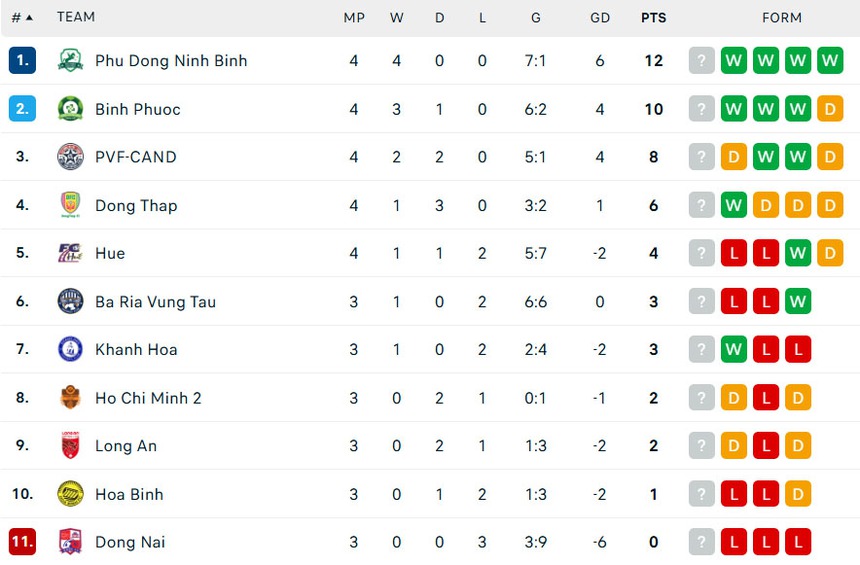Viewport: 860px width, 565px height.
Task: Sort standings by PTS column header
Action: point(653,17)
